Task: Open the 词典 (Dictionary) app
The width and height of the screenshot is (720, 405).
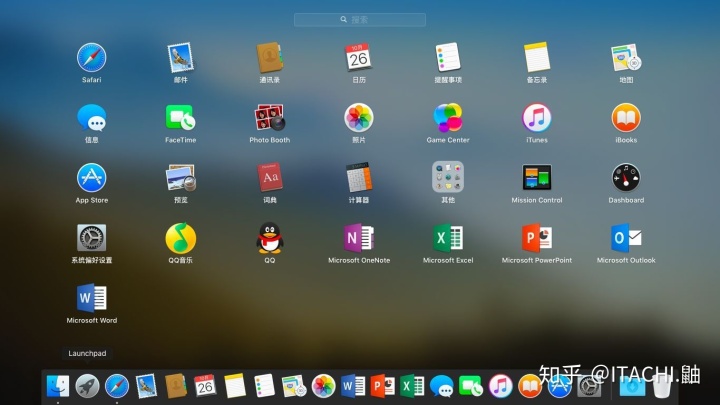Action: (270, 178)
